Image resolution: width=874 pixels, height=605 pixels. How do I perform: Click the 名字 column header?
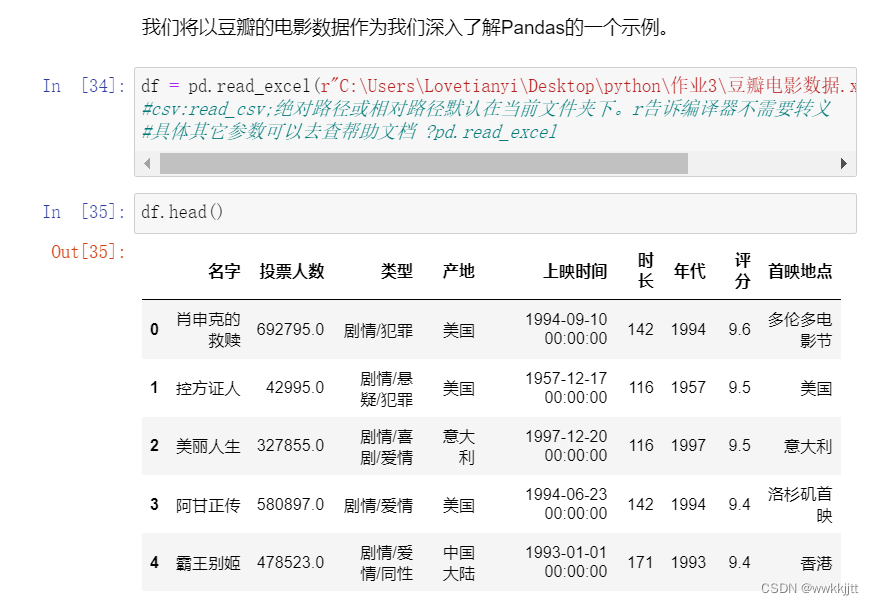[224, 271]
